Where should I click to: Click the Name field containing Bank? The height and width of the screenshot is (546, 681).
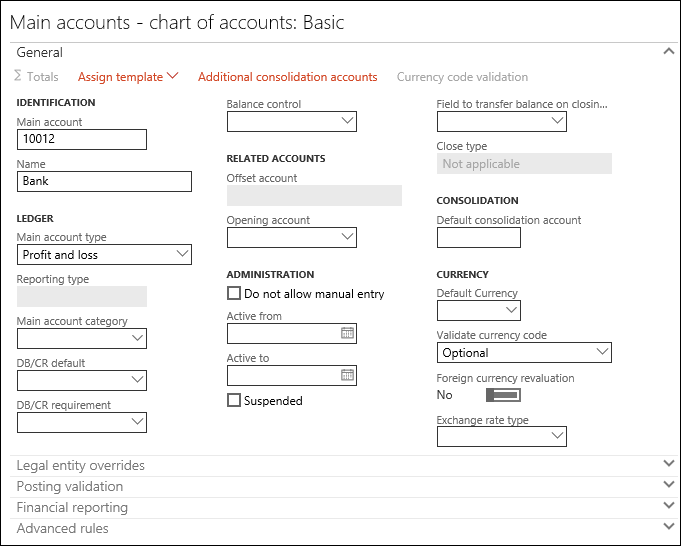click(104, 181)
